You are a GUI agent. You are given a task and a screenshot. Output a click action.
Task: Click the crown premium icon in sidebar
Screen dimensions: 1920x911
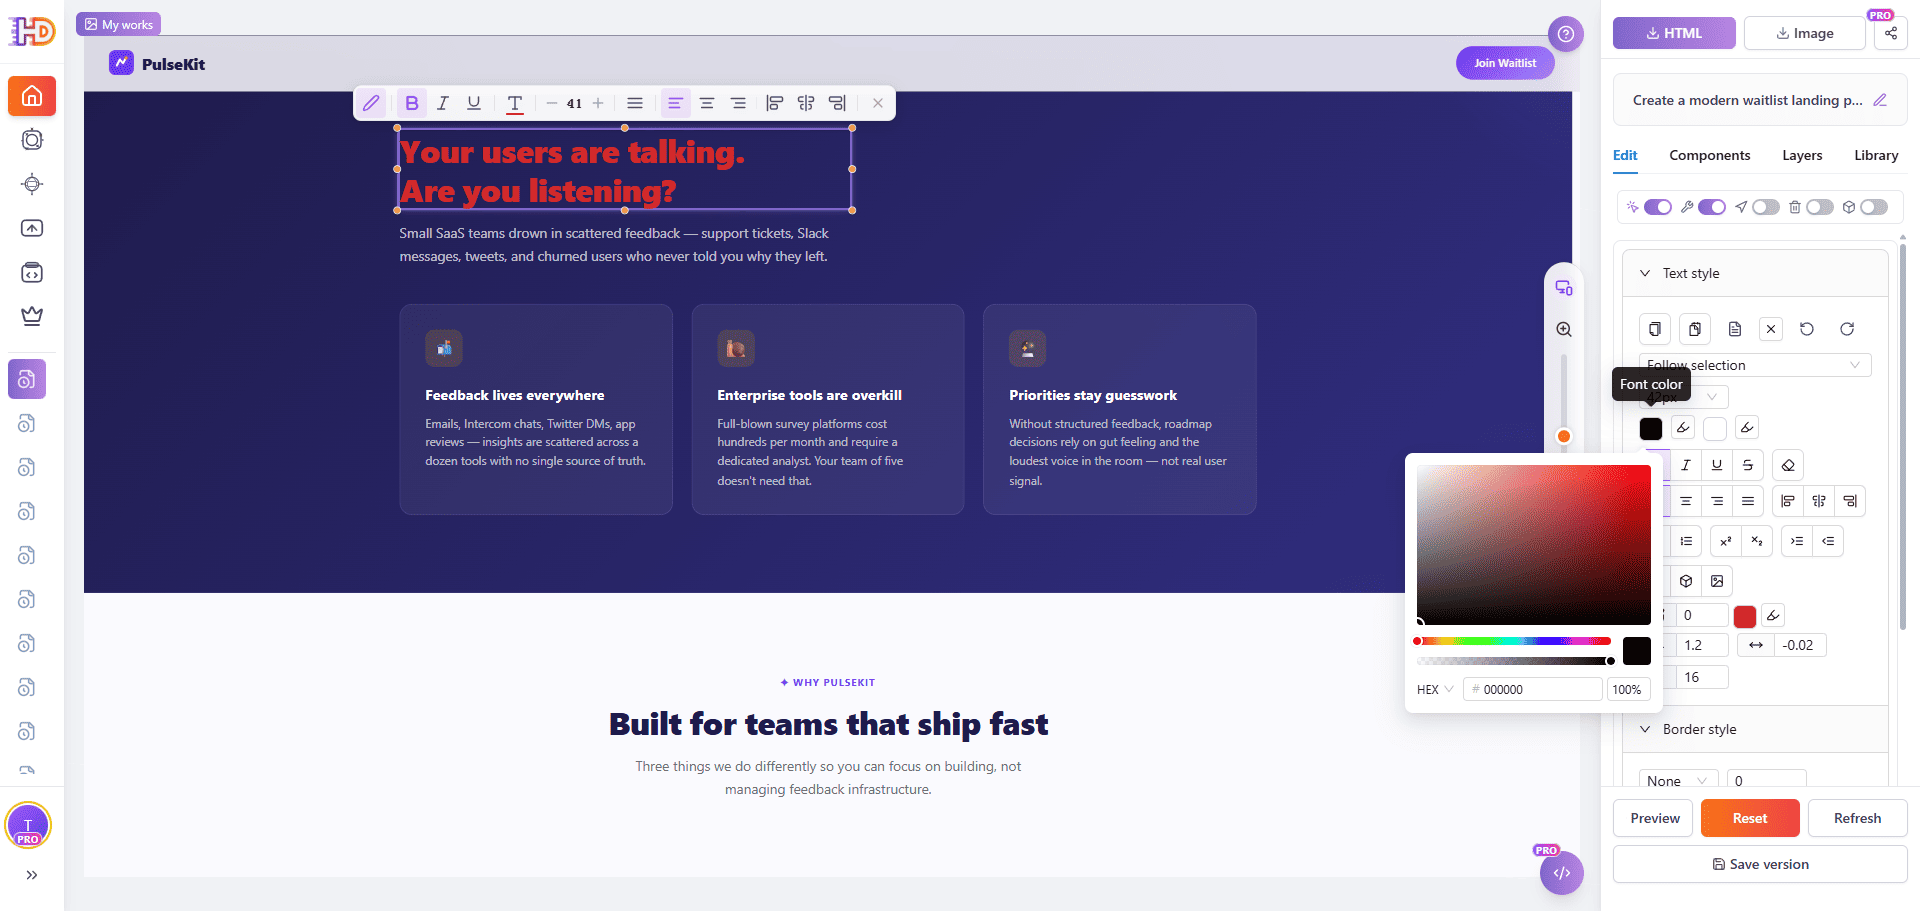(x=32, y=316)
